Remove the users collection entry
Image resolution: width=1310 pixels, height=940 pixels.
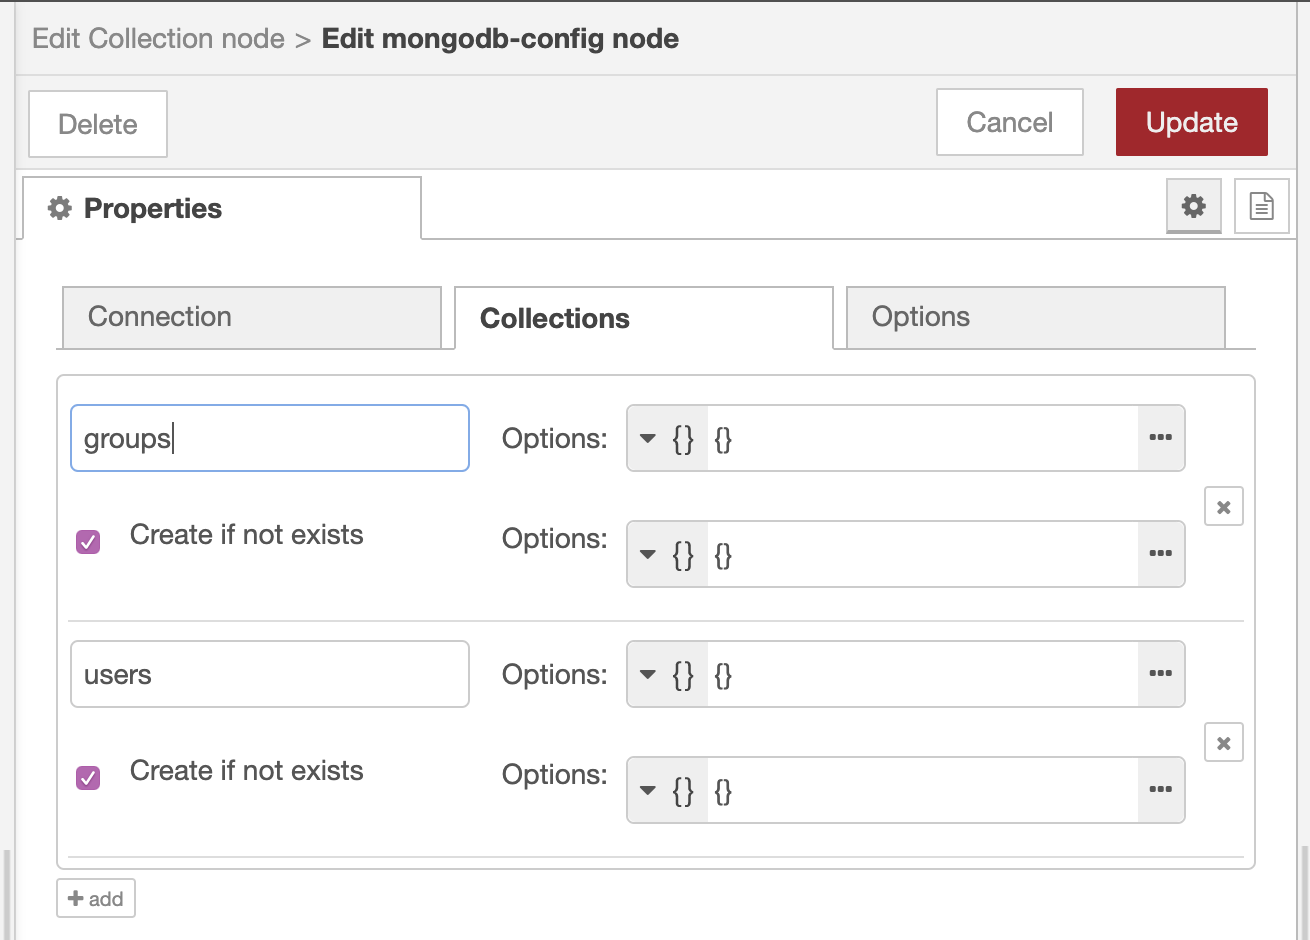click(1223, 743)
